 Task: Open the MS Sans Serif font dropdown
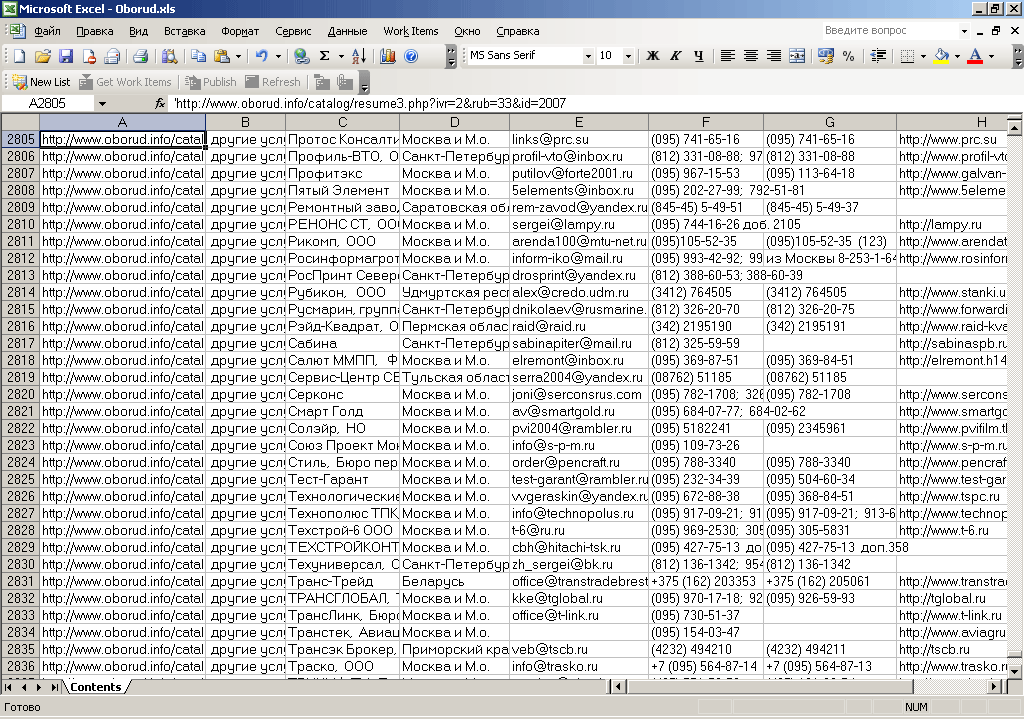click(x=588, y=56)
